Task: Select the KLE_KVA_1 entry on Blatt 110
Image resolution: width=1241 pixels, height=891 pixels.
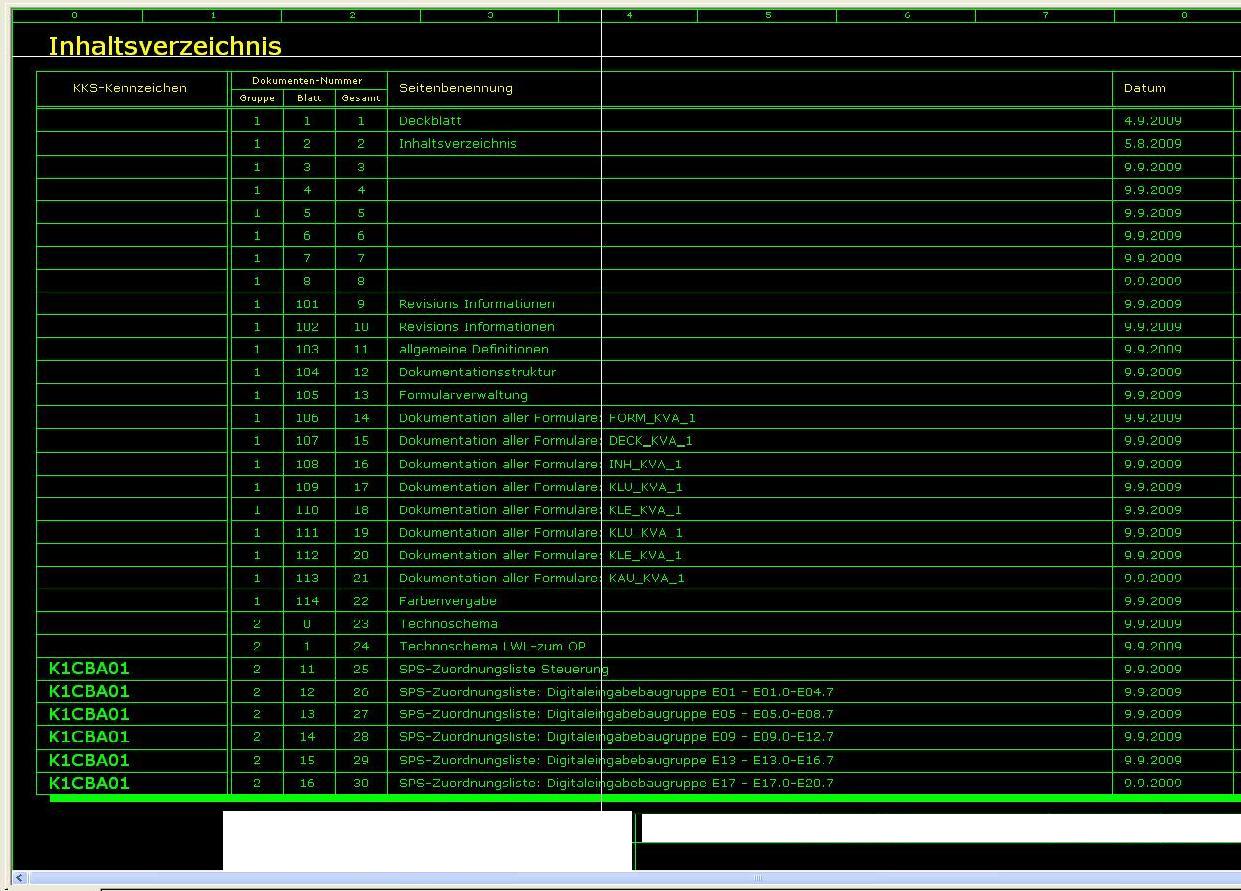Action: pyautogui.click(x=541, y=510)
